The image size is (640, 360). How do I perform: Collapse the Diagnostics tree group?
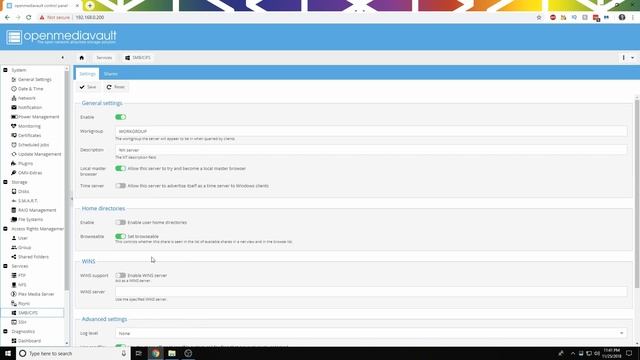[5, 331]
